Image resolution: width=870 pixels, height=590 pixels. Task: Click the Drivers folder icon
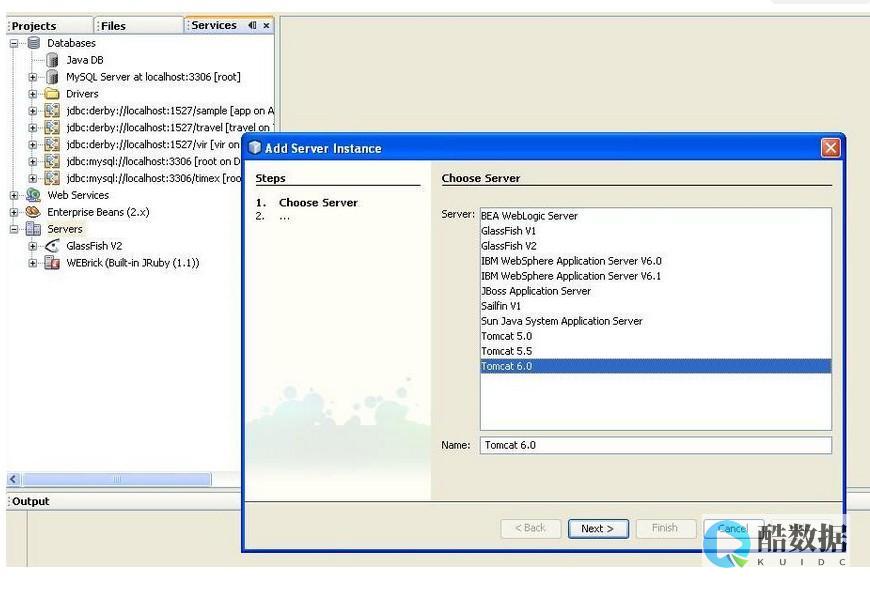[52, 94]
